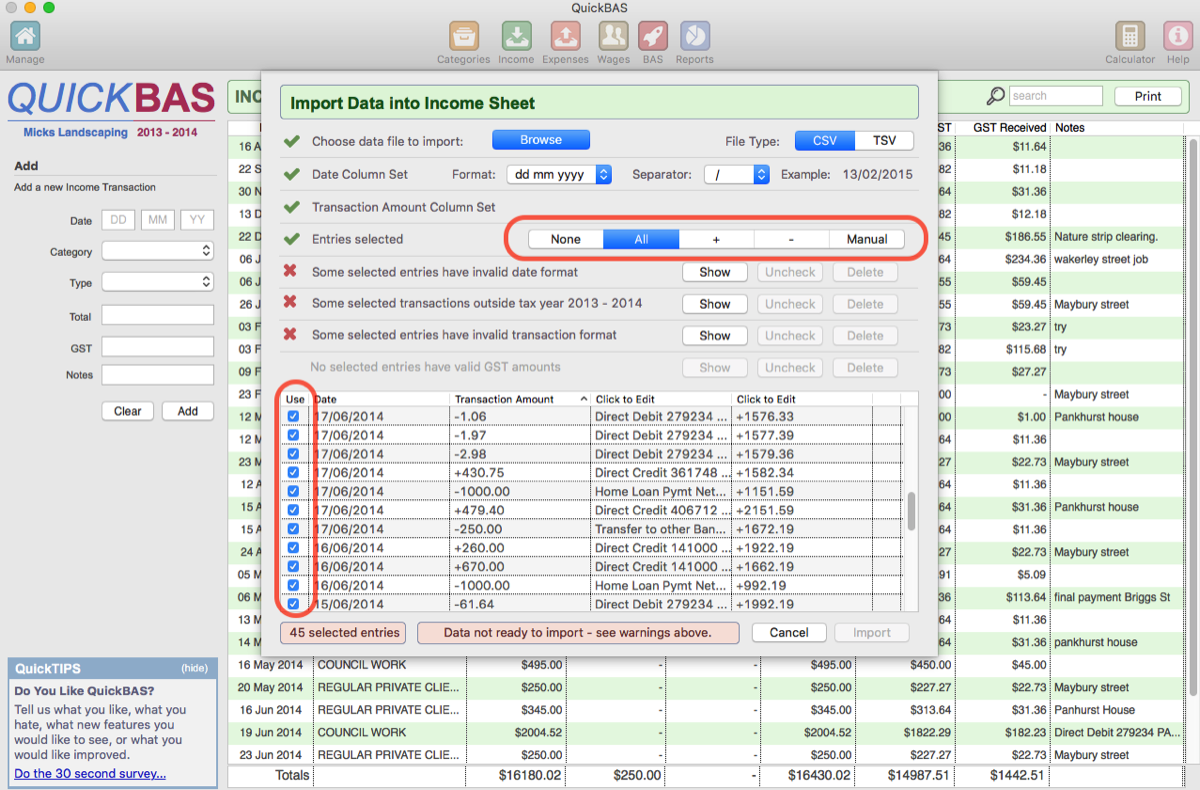This screenshot has width=1200, height=790.
Task: Select the None entries option
Action: click(566, 239)
